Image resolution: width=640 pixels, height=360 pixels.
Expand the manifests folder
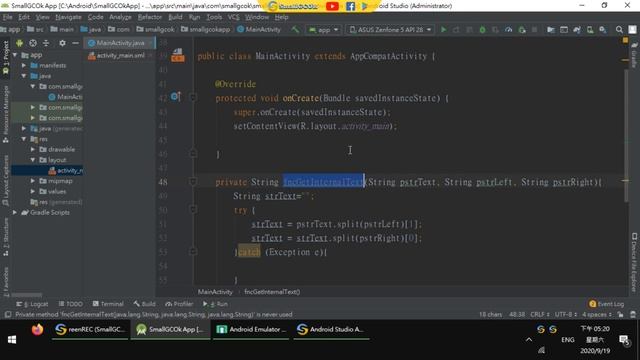click(24, 65)
